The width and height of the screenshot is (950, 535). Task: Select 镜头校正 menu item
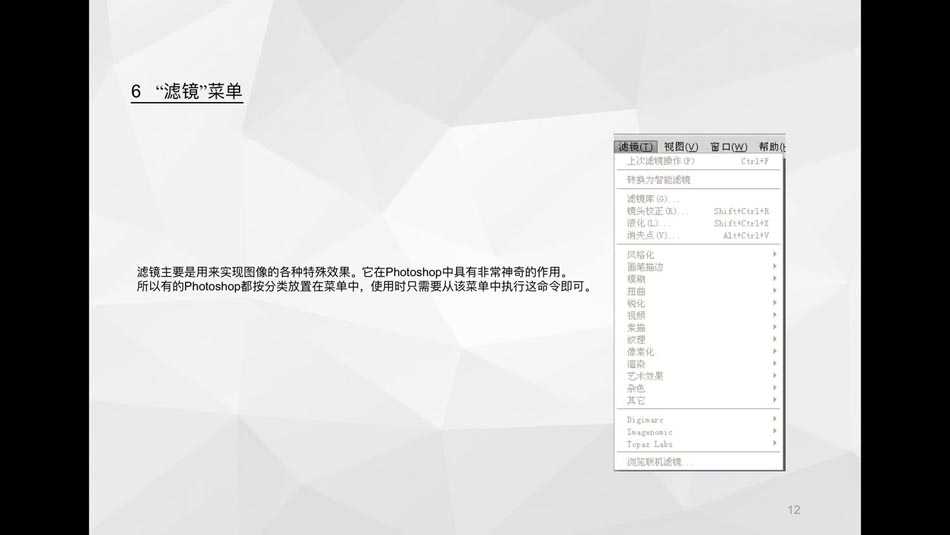pyautogui.click(x=657, y=211)
